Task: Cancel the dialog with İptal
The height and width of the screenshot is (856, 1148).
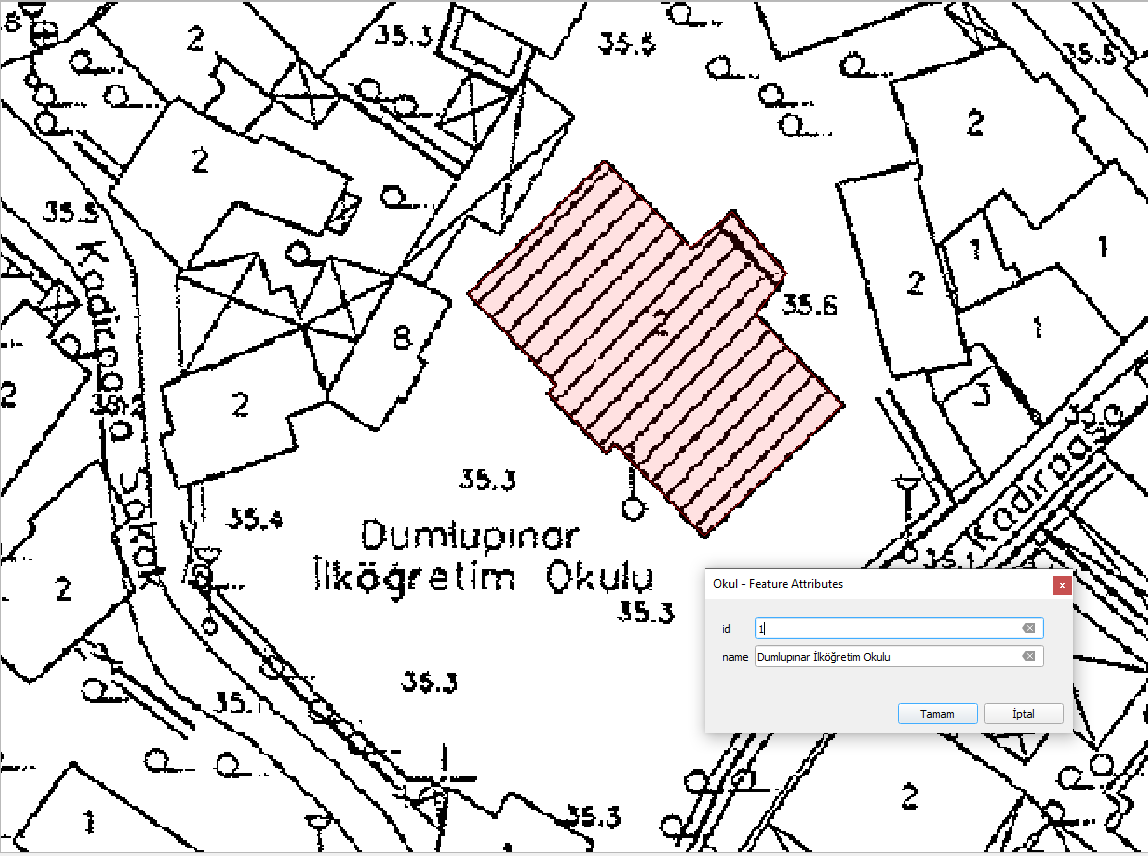Action: pos(1024,713)
